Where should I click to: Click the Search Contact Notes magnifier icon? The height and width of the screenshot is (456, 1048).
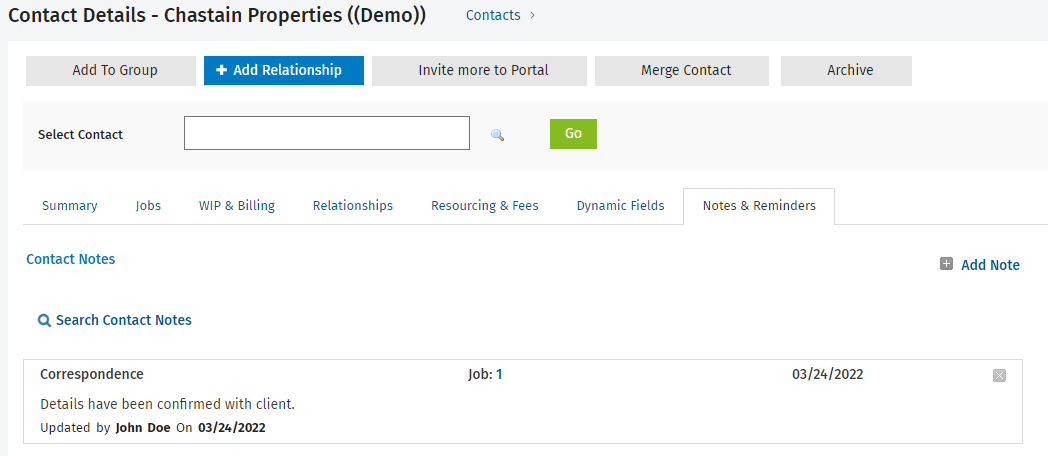coord(44,321)
